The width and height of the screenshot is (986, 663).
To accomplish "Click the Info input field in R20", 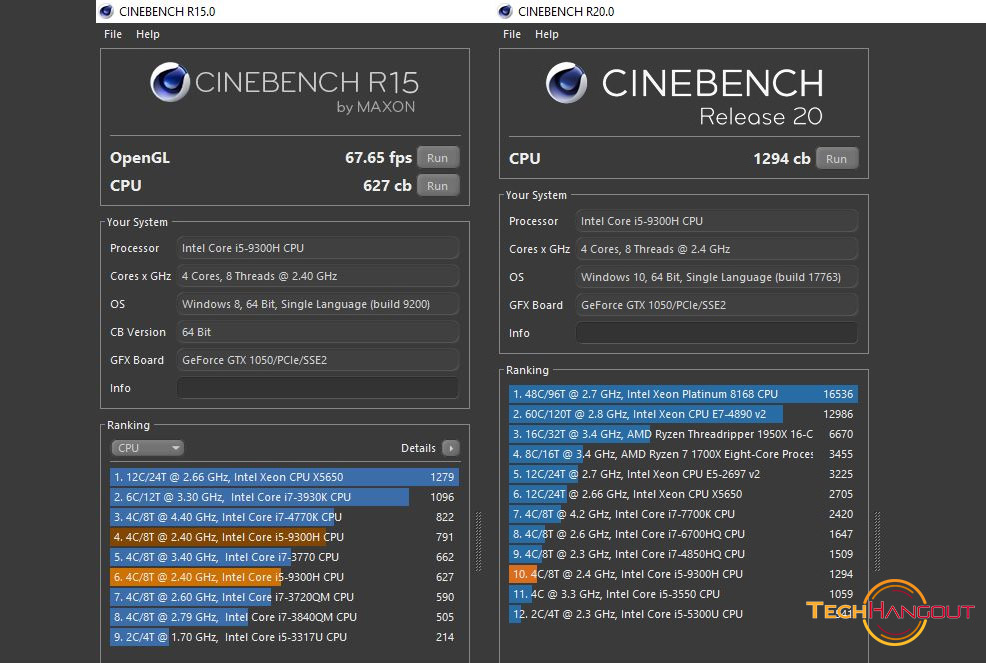I will [x=717, y=333].
